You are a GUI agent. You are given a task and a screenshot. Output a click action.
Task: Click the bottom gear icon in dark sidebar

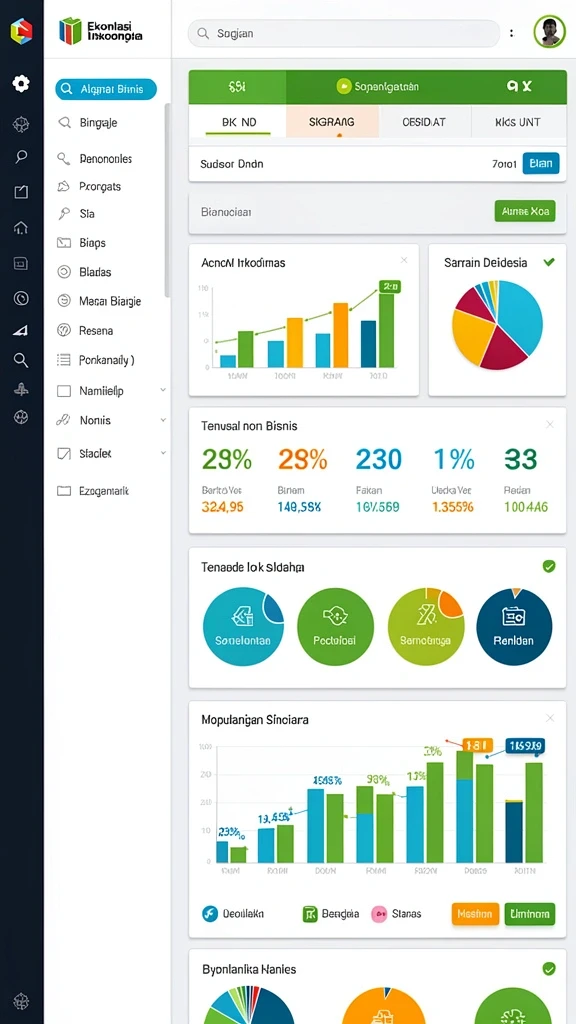point(21,1001)
